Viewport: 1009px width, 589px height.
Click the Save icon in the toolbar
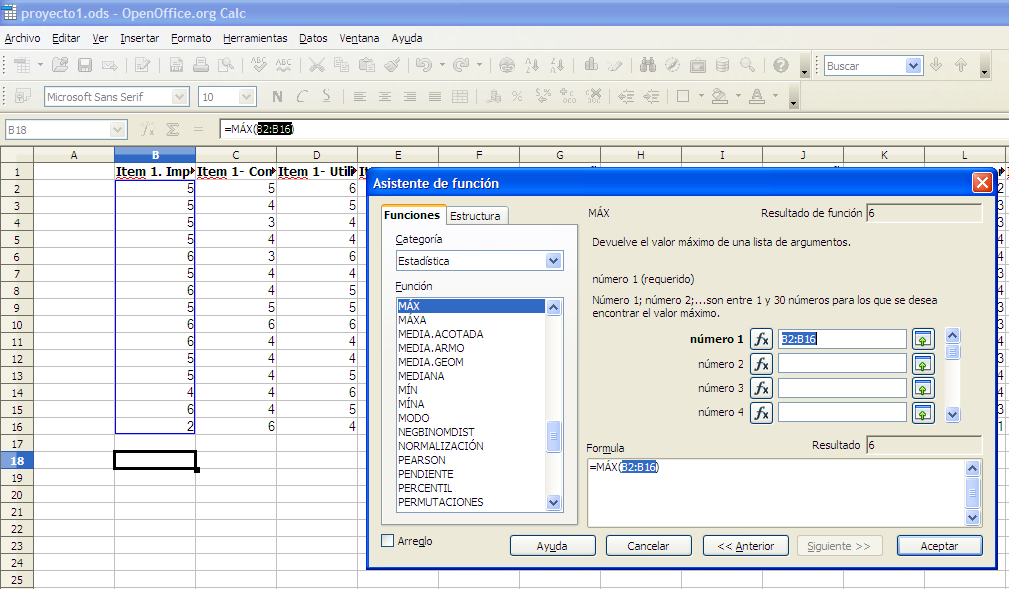pyautogui.click(x=85, y=65)
